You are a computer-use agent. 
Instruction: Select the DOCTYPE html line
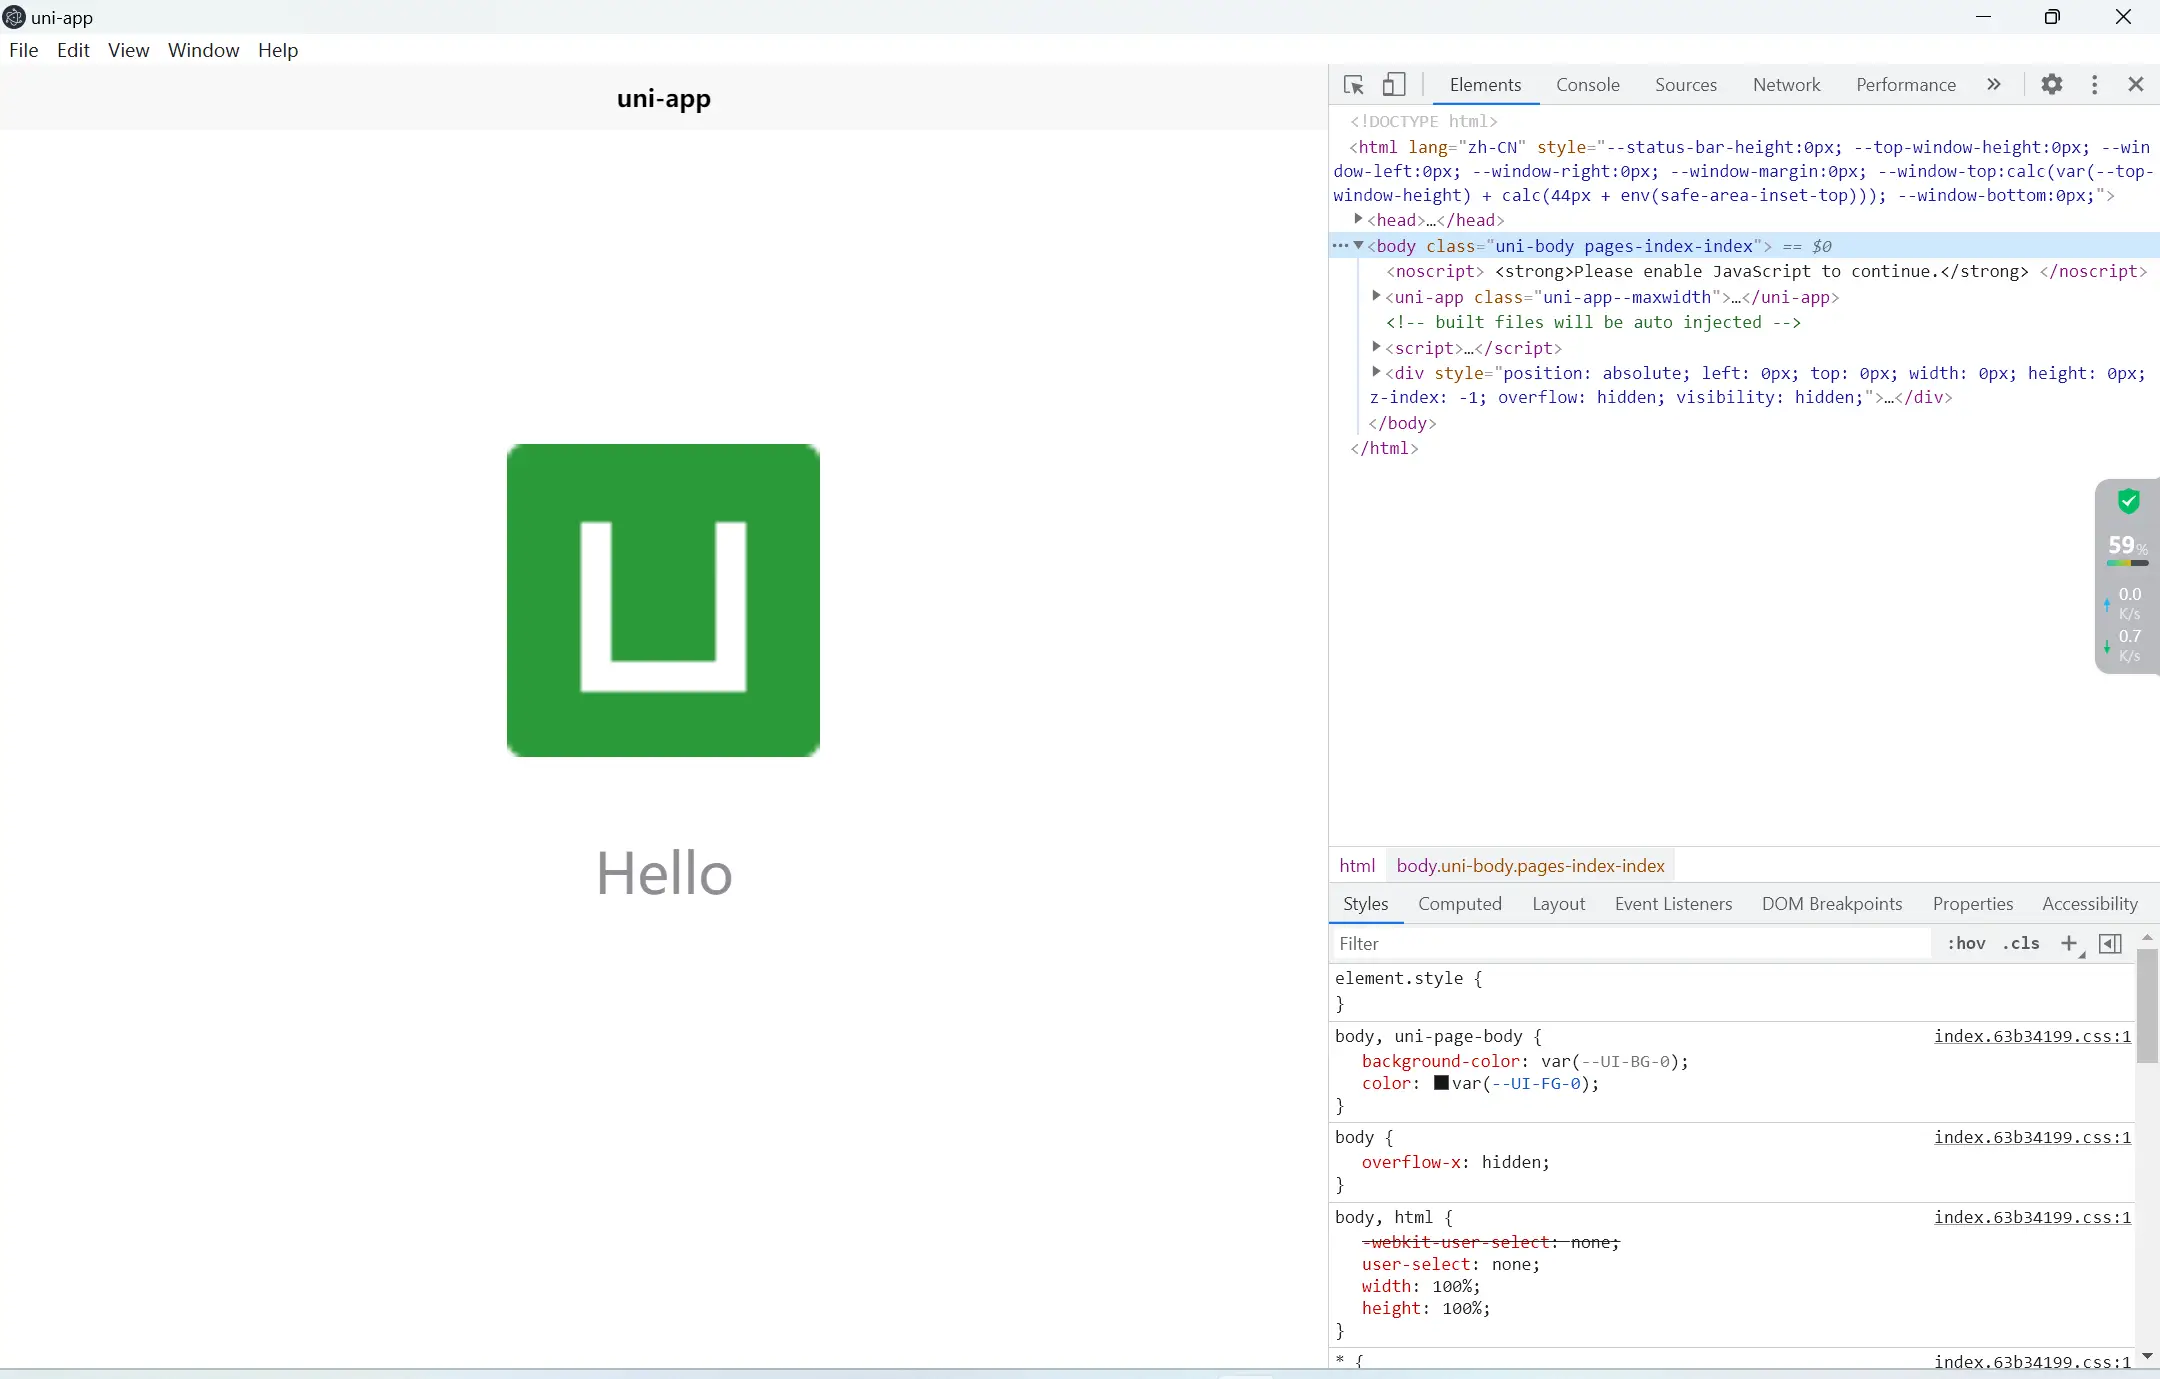click(x=1424, y=122)
